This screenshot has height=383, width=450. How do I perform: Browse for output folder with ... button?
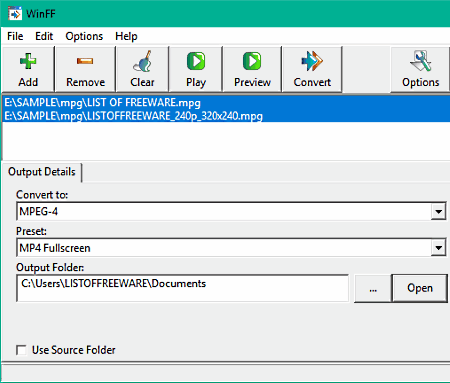coord(373,288)
